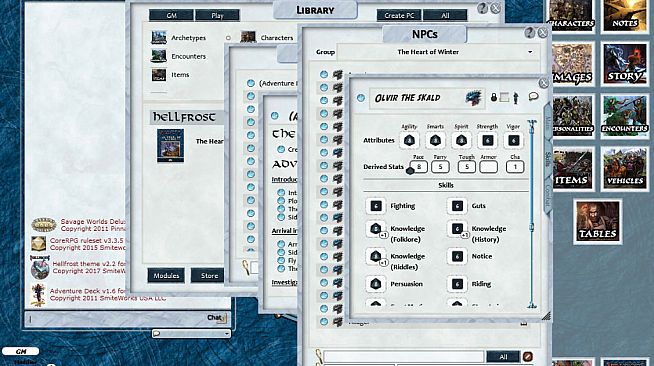The width and height of the screenshot is (654, 366).
Task: Roll the Smarts attribute die
Action: point(435,140)
